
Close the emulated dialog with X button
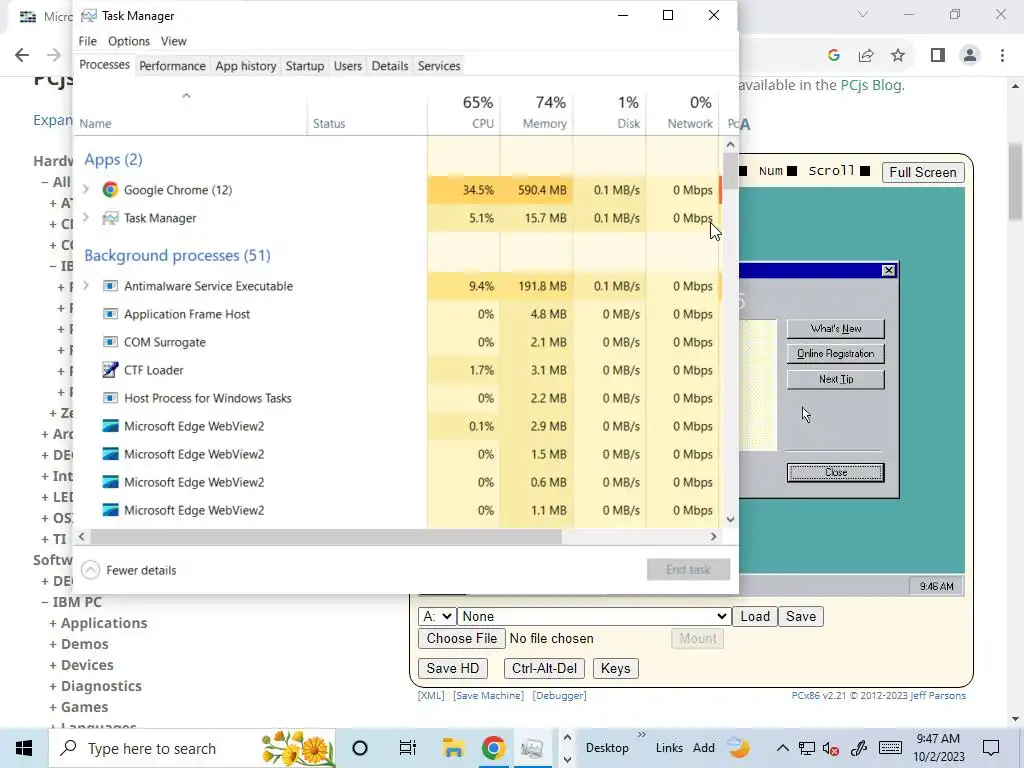[888, 270]
